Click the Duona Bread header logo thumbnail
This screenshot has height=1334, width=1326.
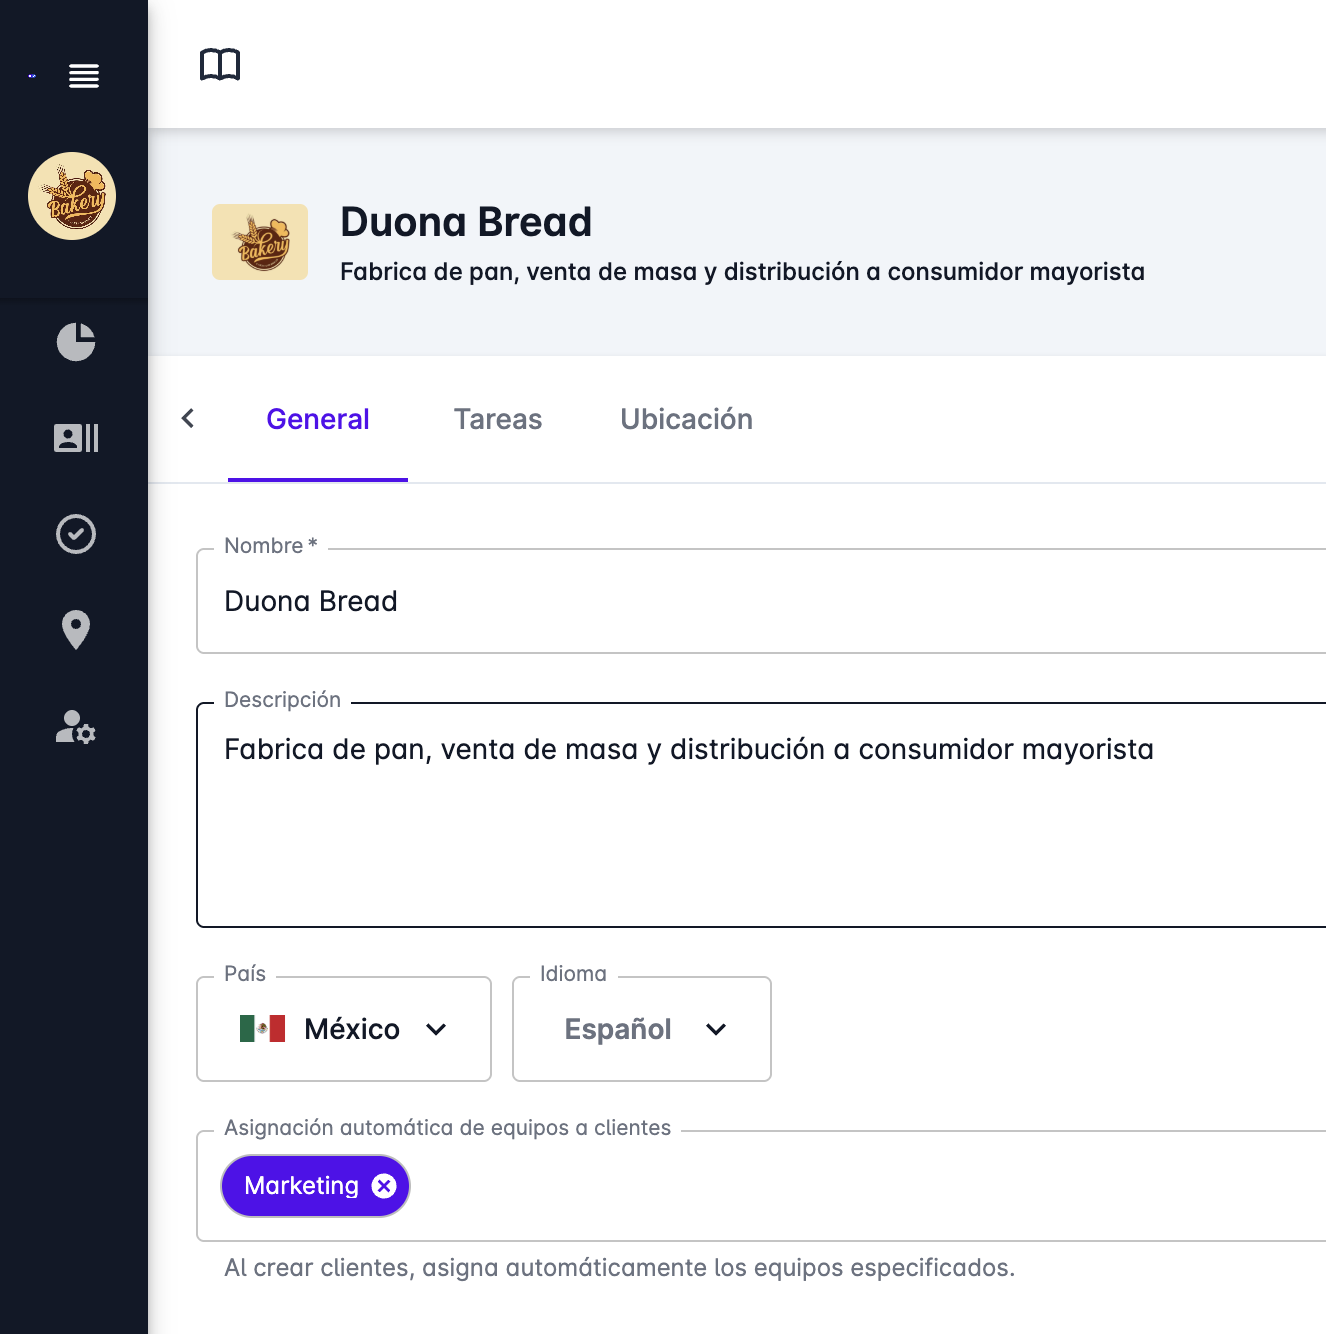pos(260,242)
